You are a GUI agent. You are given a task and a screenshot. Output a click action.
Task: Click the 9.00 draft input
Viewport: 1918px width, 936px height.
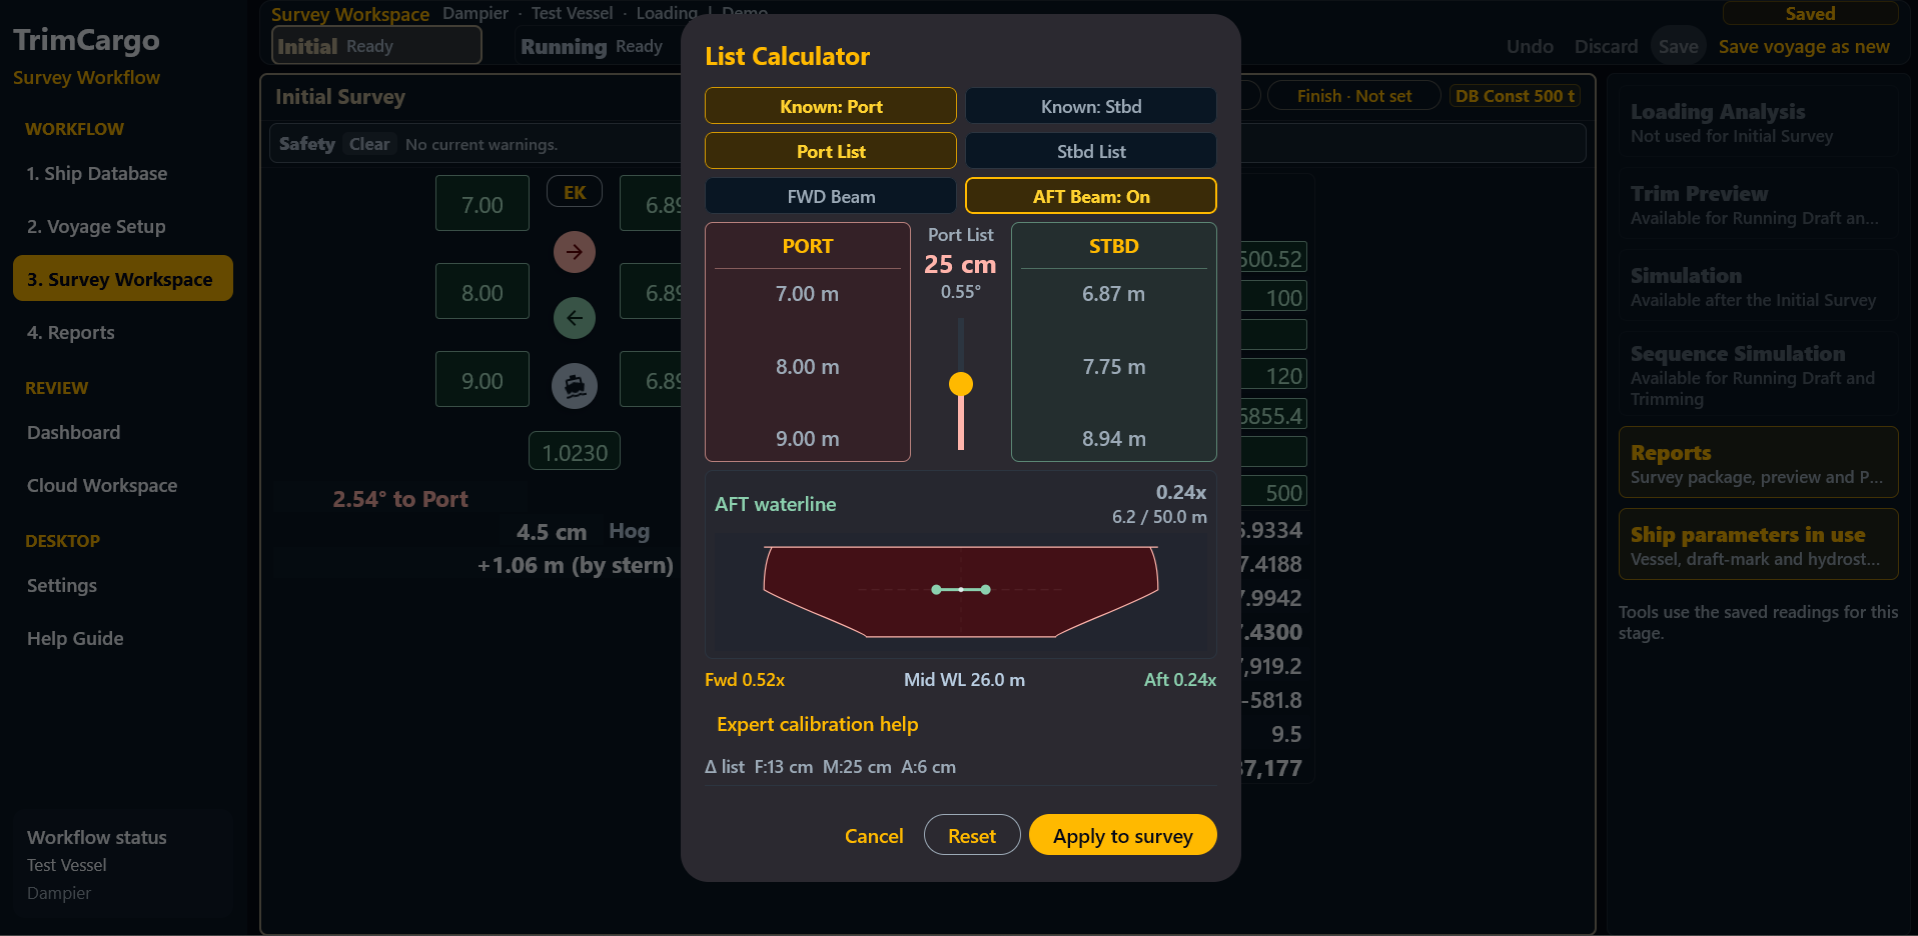(x=482, y=380)
